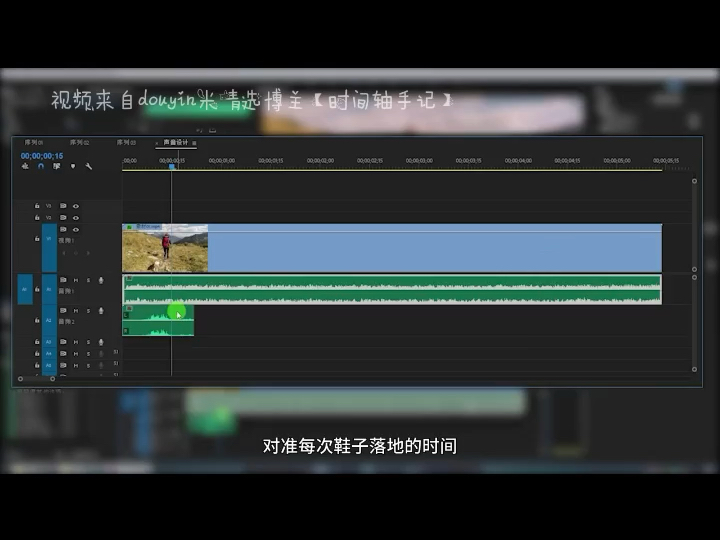Toggle sync lock on track A4
This screenshot has height=540, width=720.
point(63,354)
